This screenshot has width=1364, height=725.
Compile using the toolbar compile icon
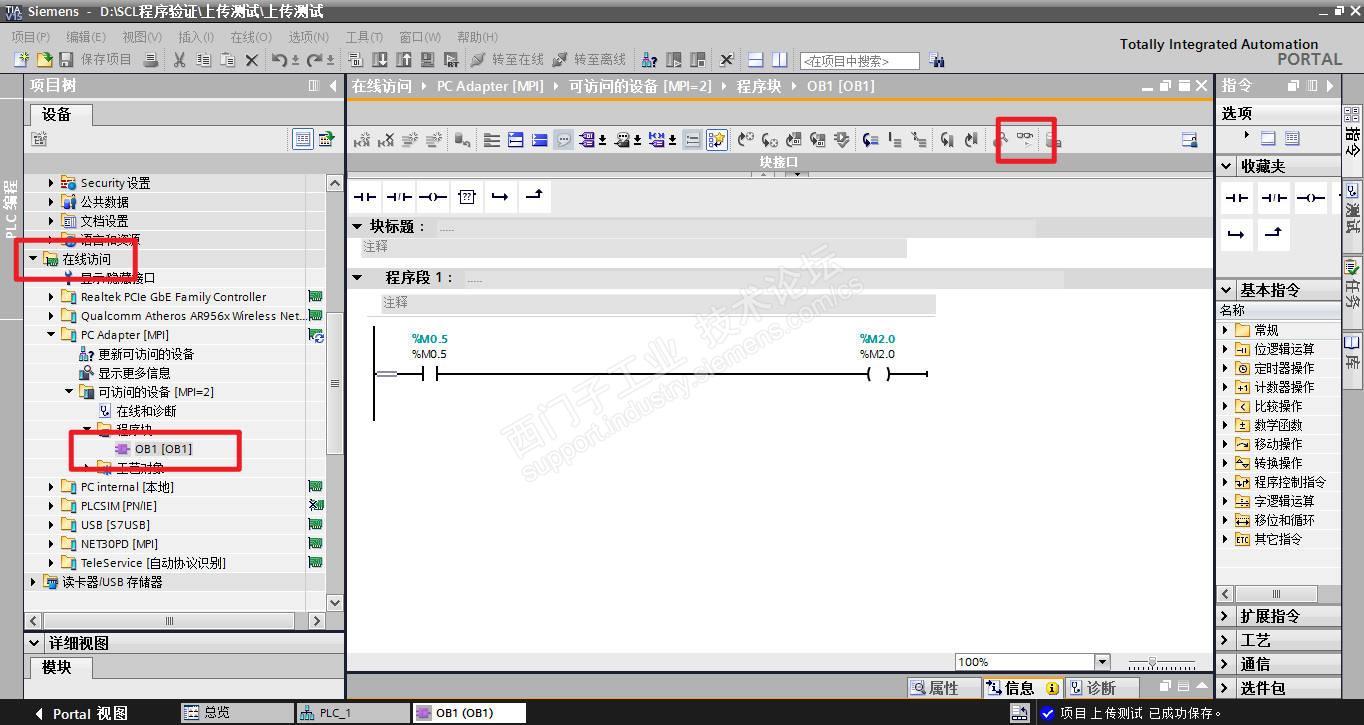[356, 60]
